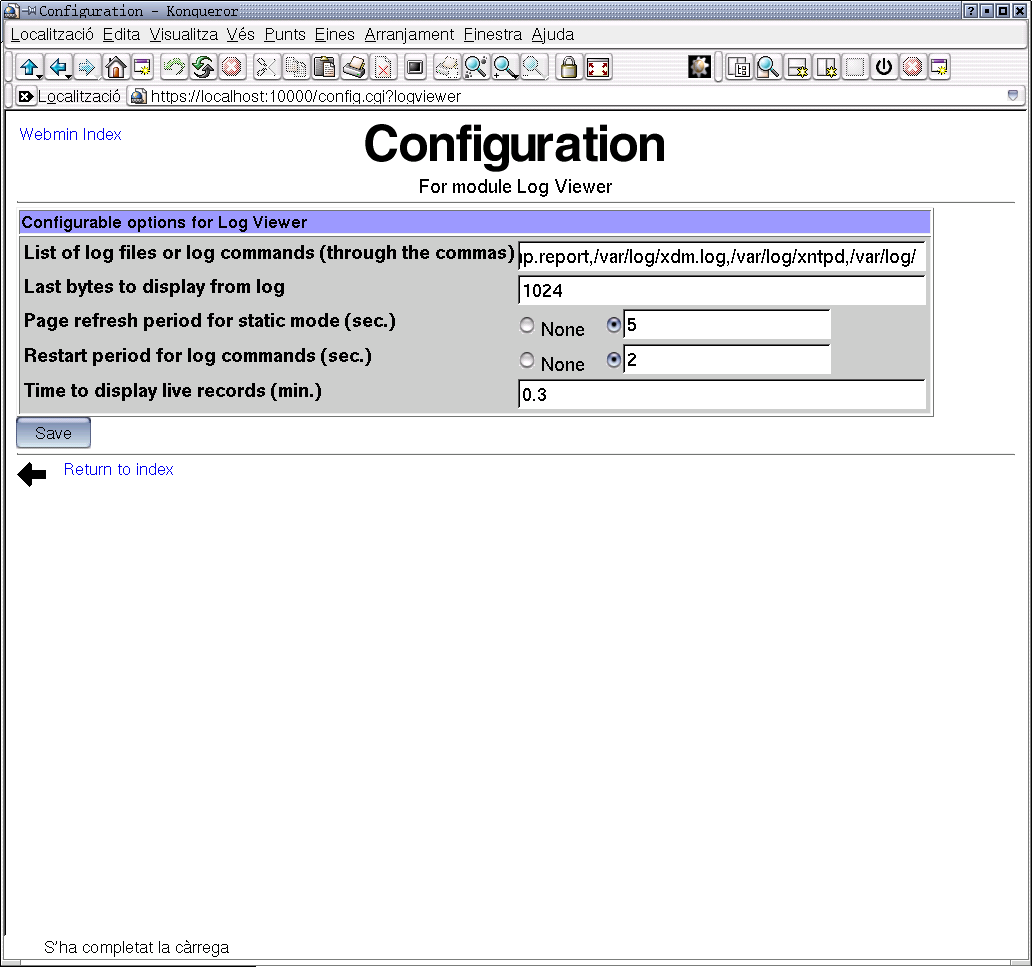This screenshot has width=1032, height=967.
Task: Open the Punts menu
Action: [x=285, y=34]
